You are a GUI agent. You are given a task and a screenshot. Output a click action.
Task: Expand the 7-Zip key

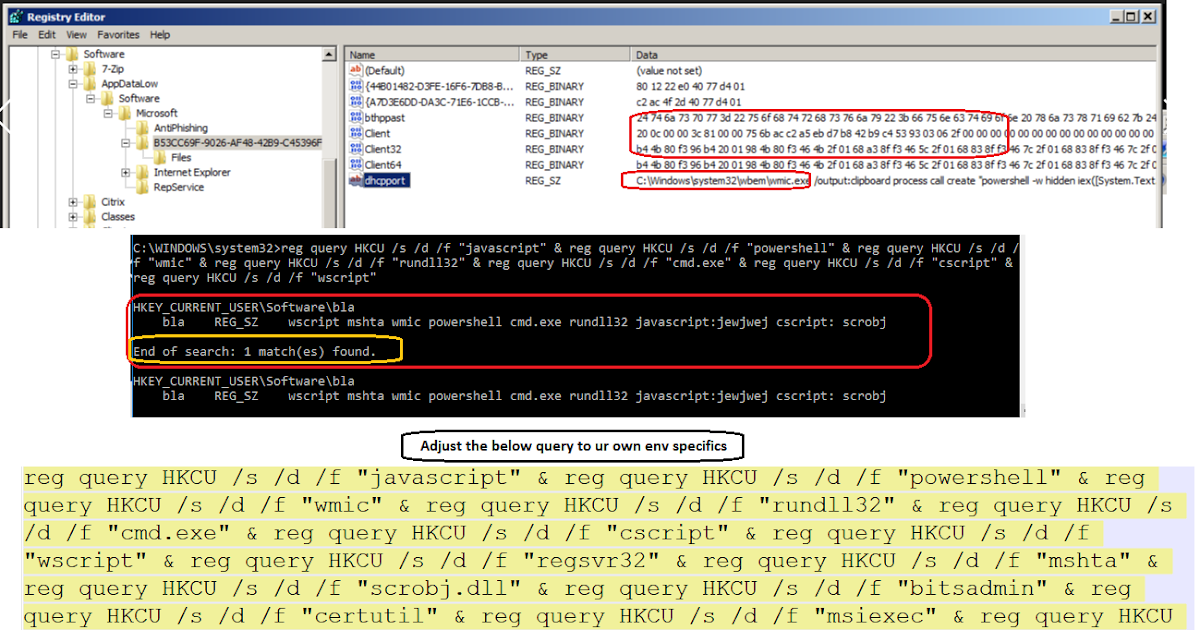point(74,69)
